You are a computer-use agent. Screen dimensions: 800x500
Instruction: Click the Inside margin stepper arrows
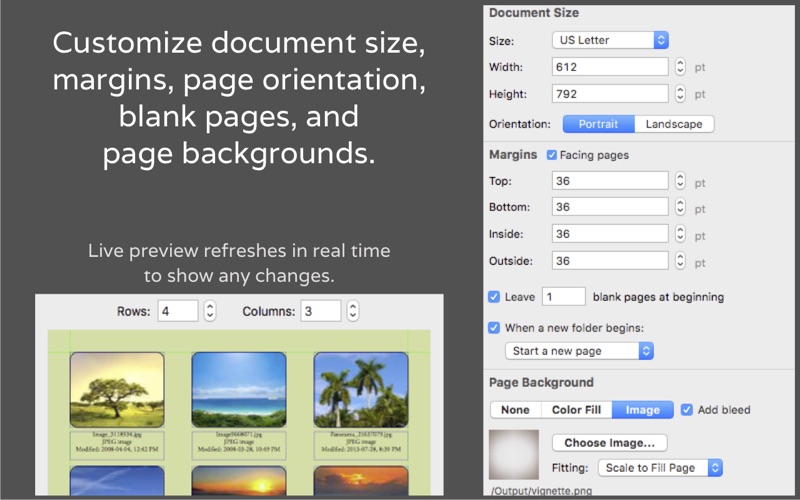point(680,234)
